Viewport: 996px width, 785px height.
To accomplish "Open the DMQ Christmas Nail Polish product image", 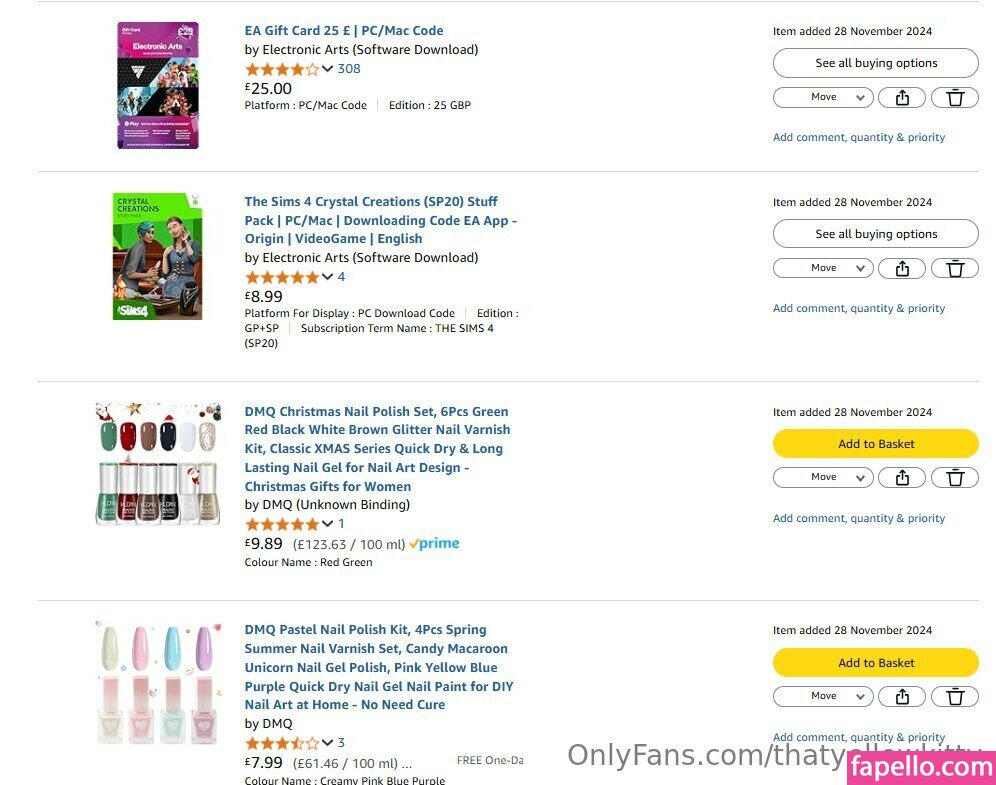I will [x=158, y=464].
